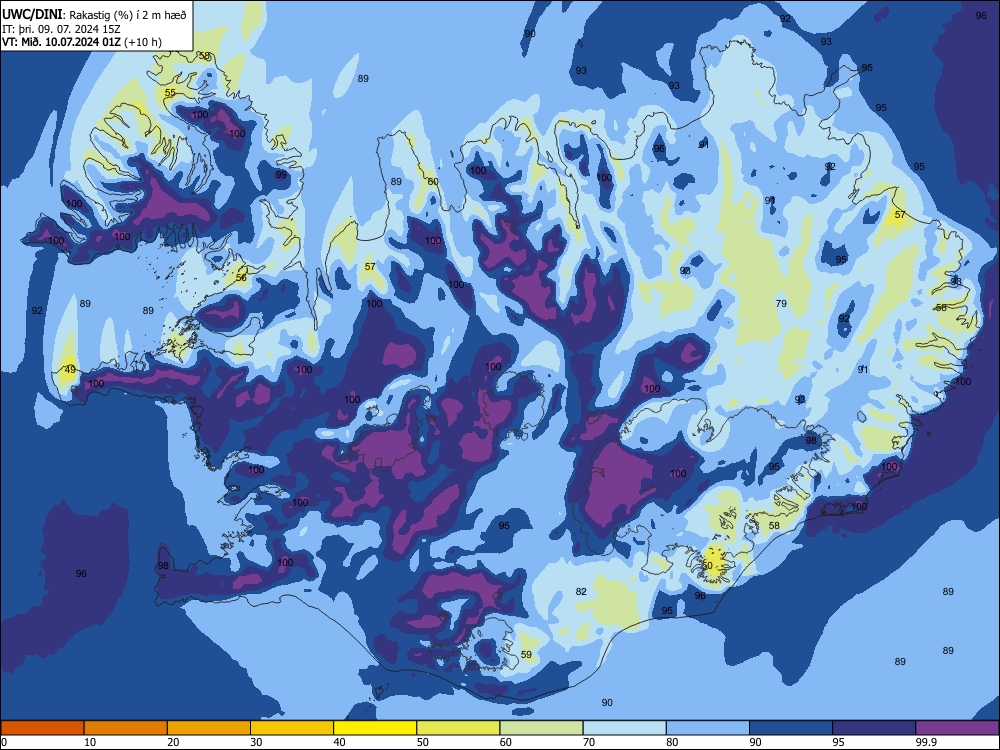Click the 30–40 amber legend swatch
This screenshot has height=750, width=1000.
click(291, 728)
